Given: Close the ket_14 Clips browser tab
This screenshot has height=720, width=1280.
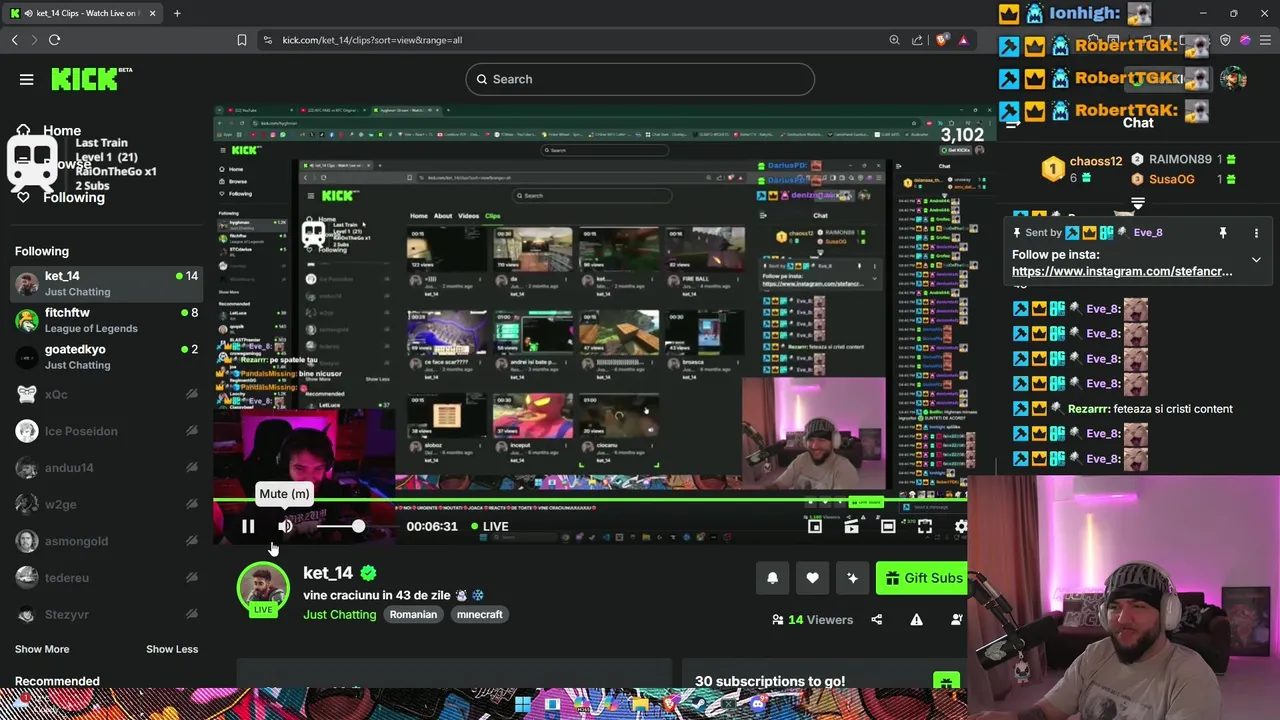Looking at the screenshot, I should pos(151,13).
